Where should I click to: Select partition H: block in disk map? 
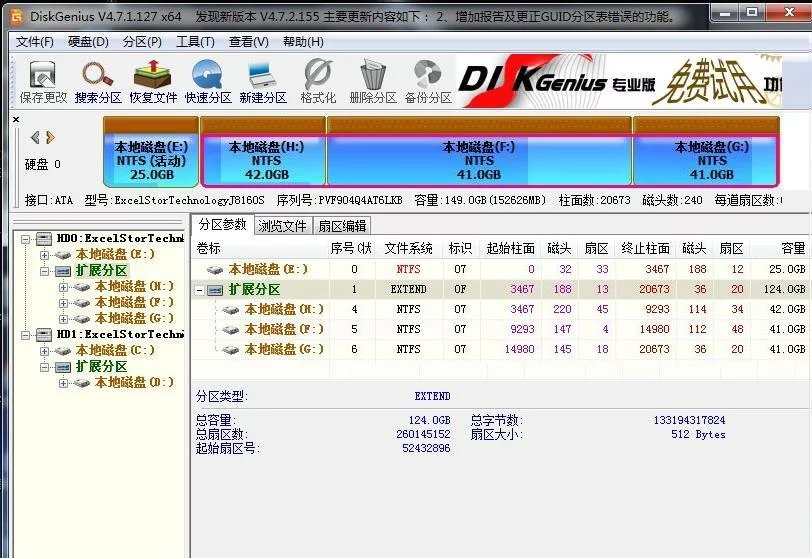[x=264, y=152]
